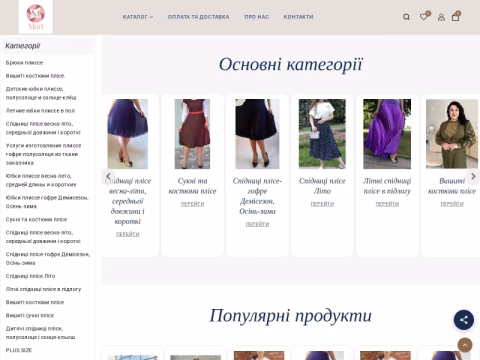
Task: Click card title Спідниці плісе Літо
Action: coord(322,186)
